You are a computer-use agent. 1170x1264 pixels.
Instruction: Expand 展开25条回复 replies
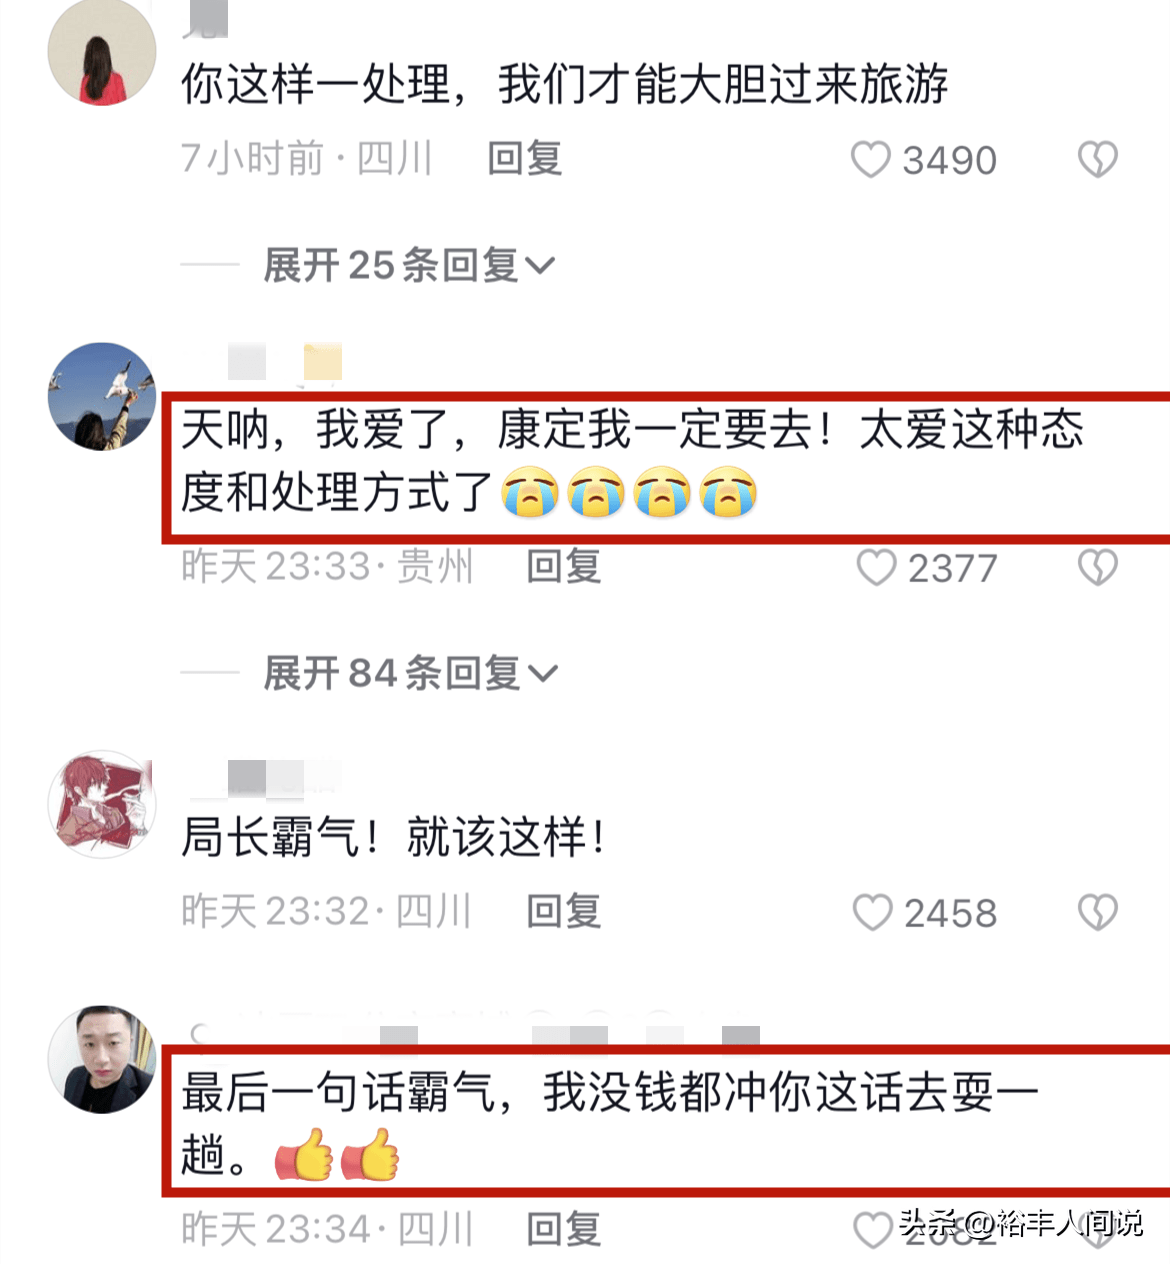[408, 265]
